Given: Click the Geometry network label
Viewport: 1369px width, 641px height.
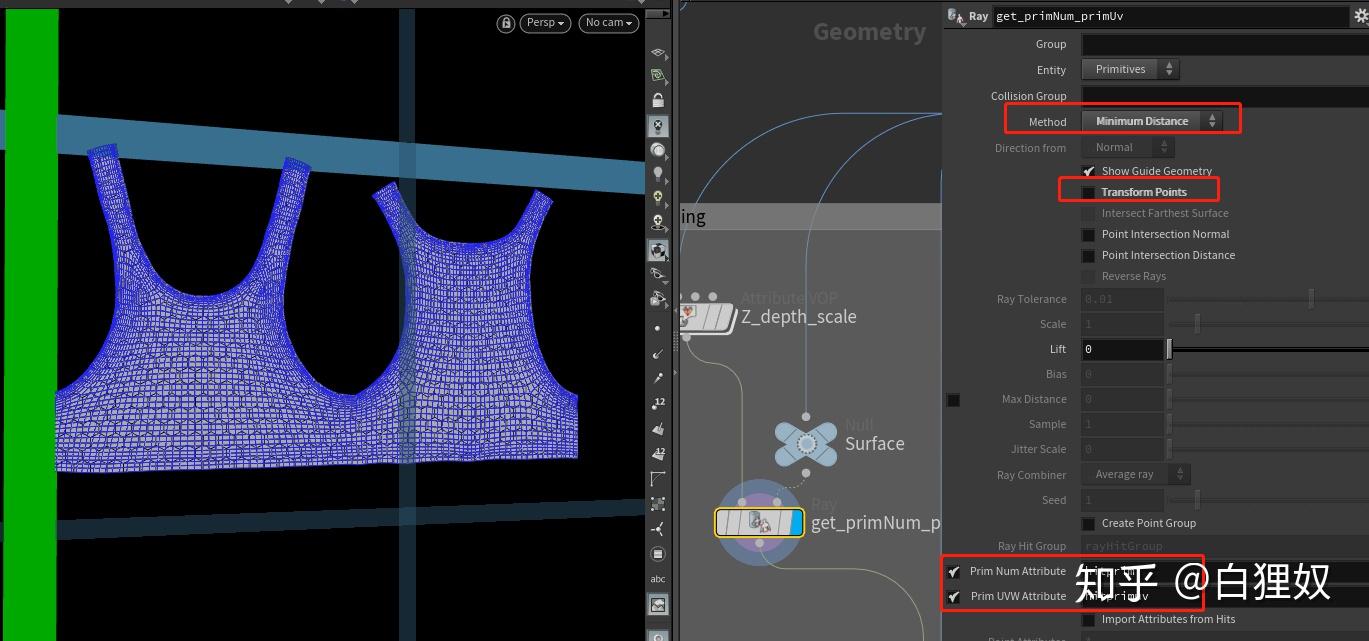Looking at the screenshot, I should (x=869, y=32).
